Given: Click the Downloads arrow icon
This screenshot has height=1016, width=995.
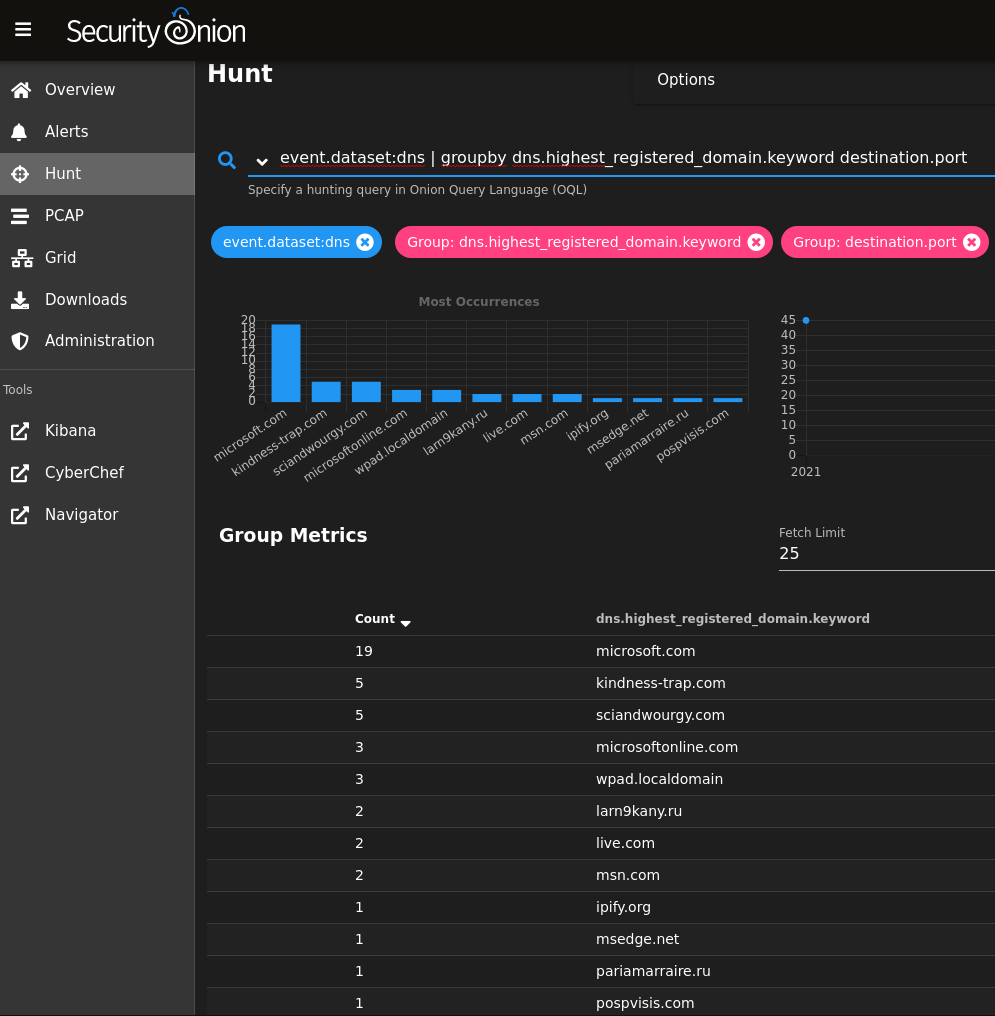Looking at the screenshot, I should tap(20, 300).
